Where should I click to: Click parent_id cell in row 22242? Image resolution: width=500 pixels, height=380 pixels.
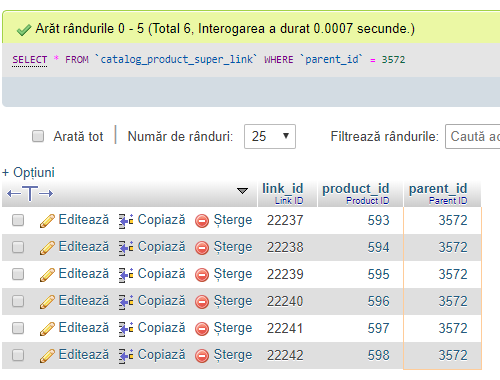click(453, 355)
